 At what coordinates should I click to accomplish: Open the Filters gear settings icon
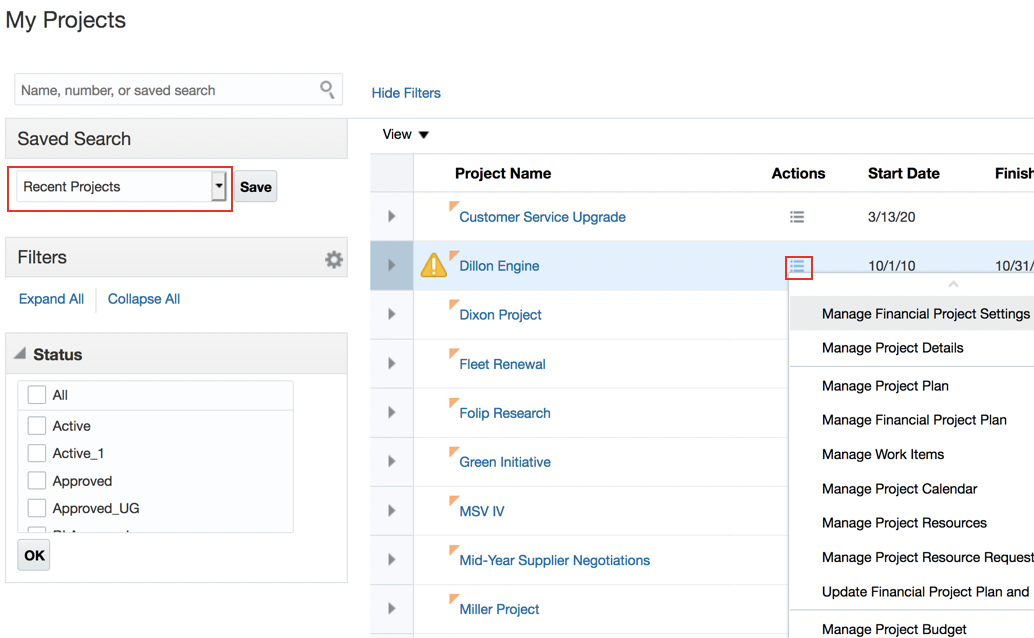point(334,259)
